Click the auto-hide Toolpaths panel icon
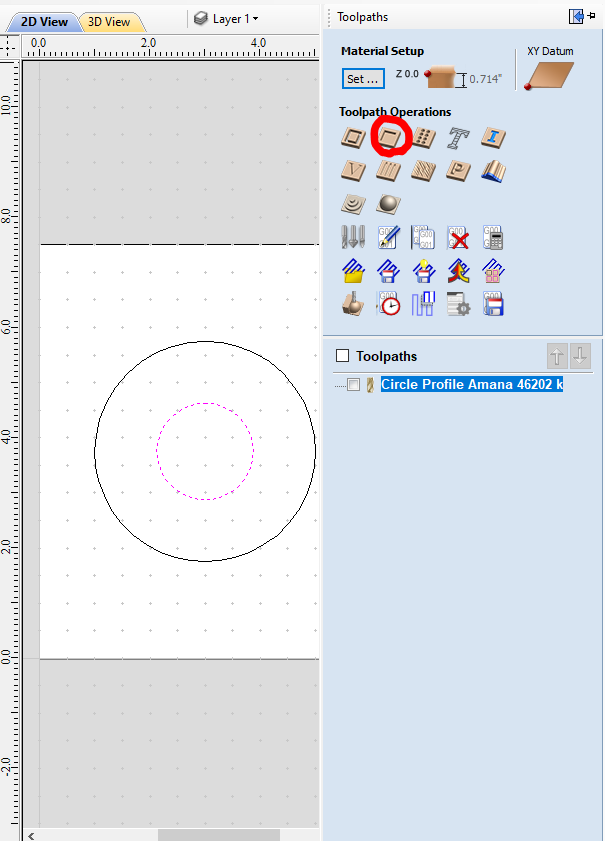 (576, 17)
